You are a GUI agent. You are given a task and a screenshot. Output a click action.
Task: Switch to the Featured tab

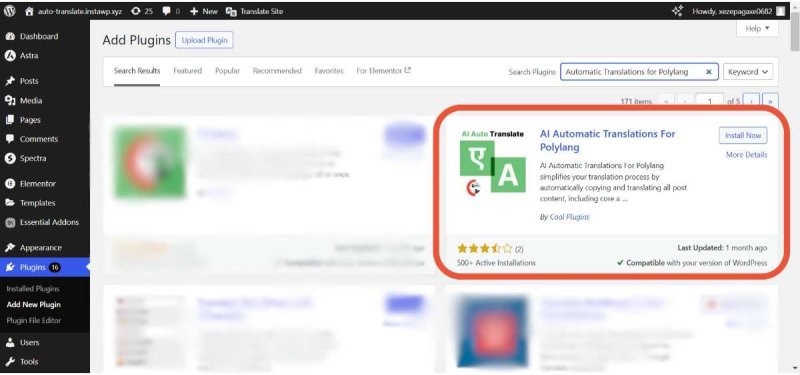coord(187,71)
